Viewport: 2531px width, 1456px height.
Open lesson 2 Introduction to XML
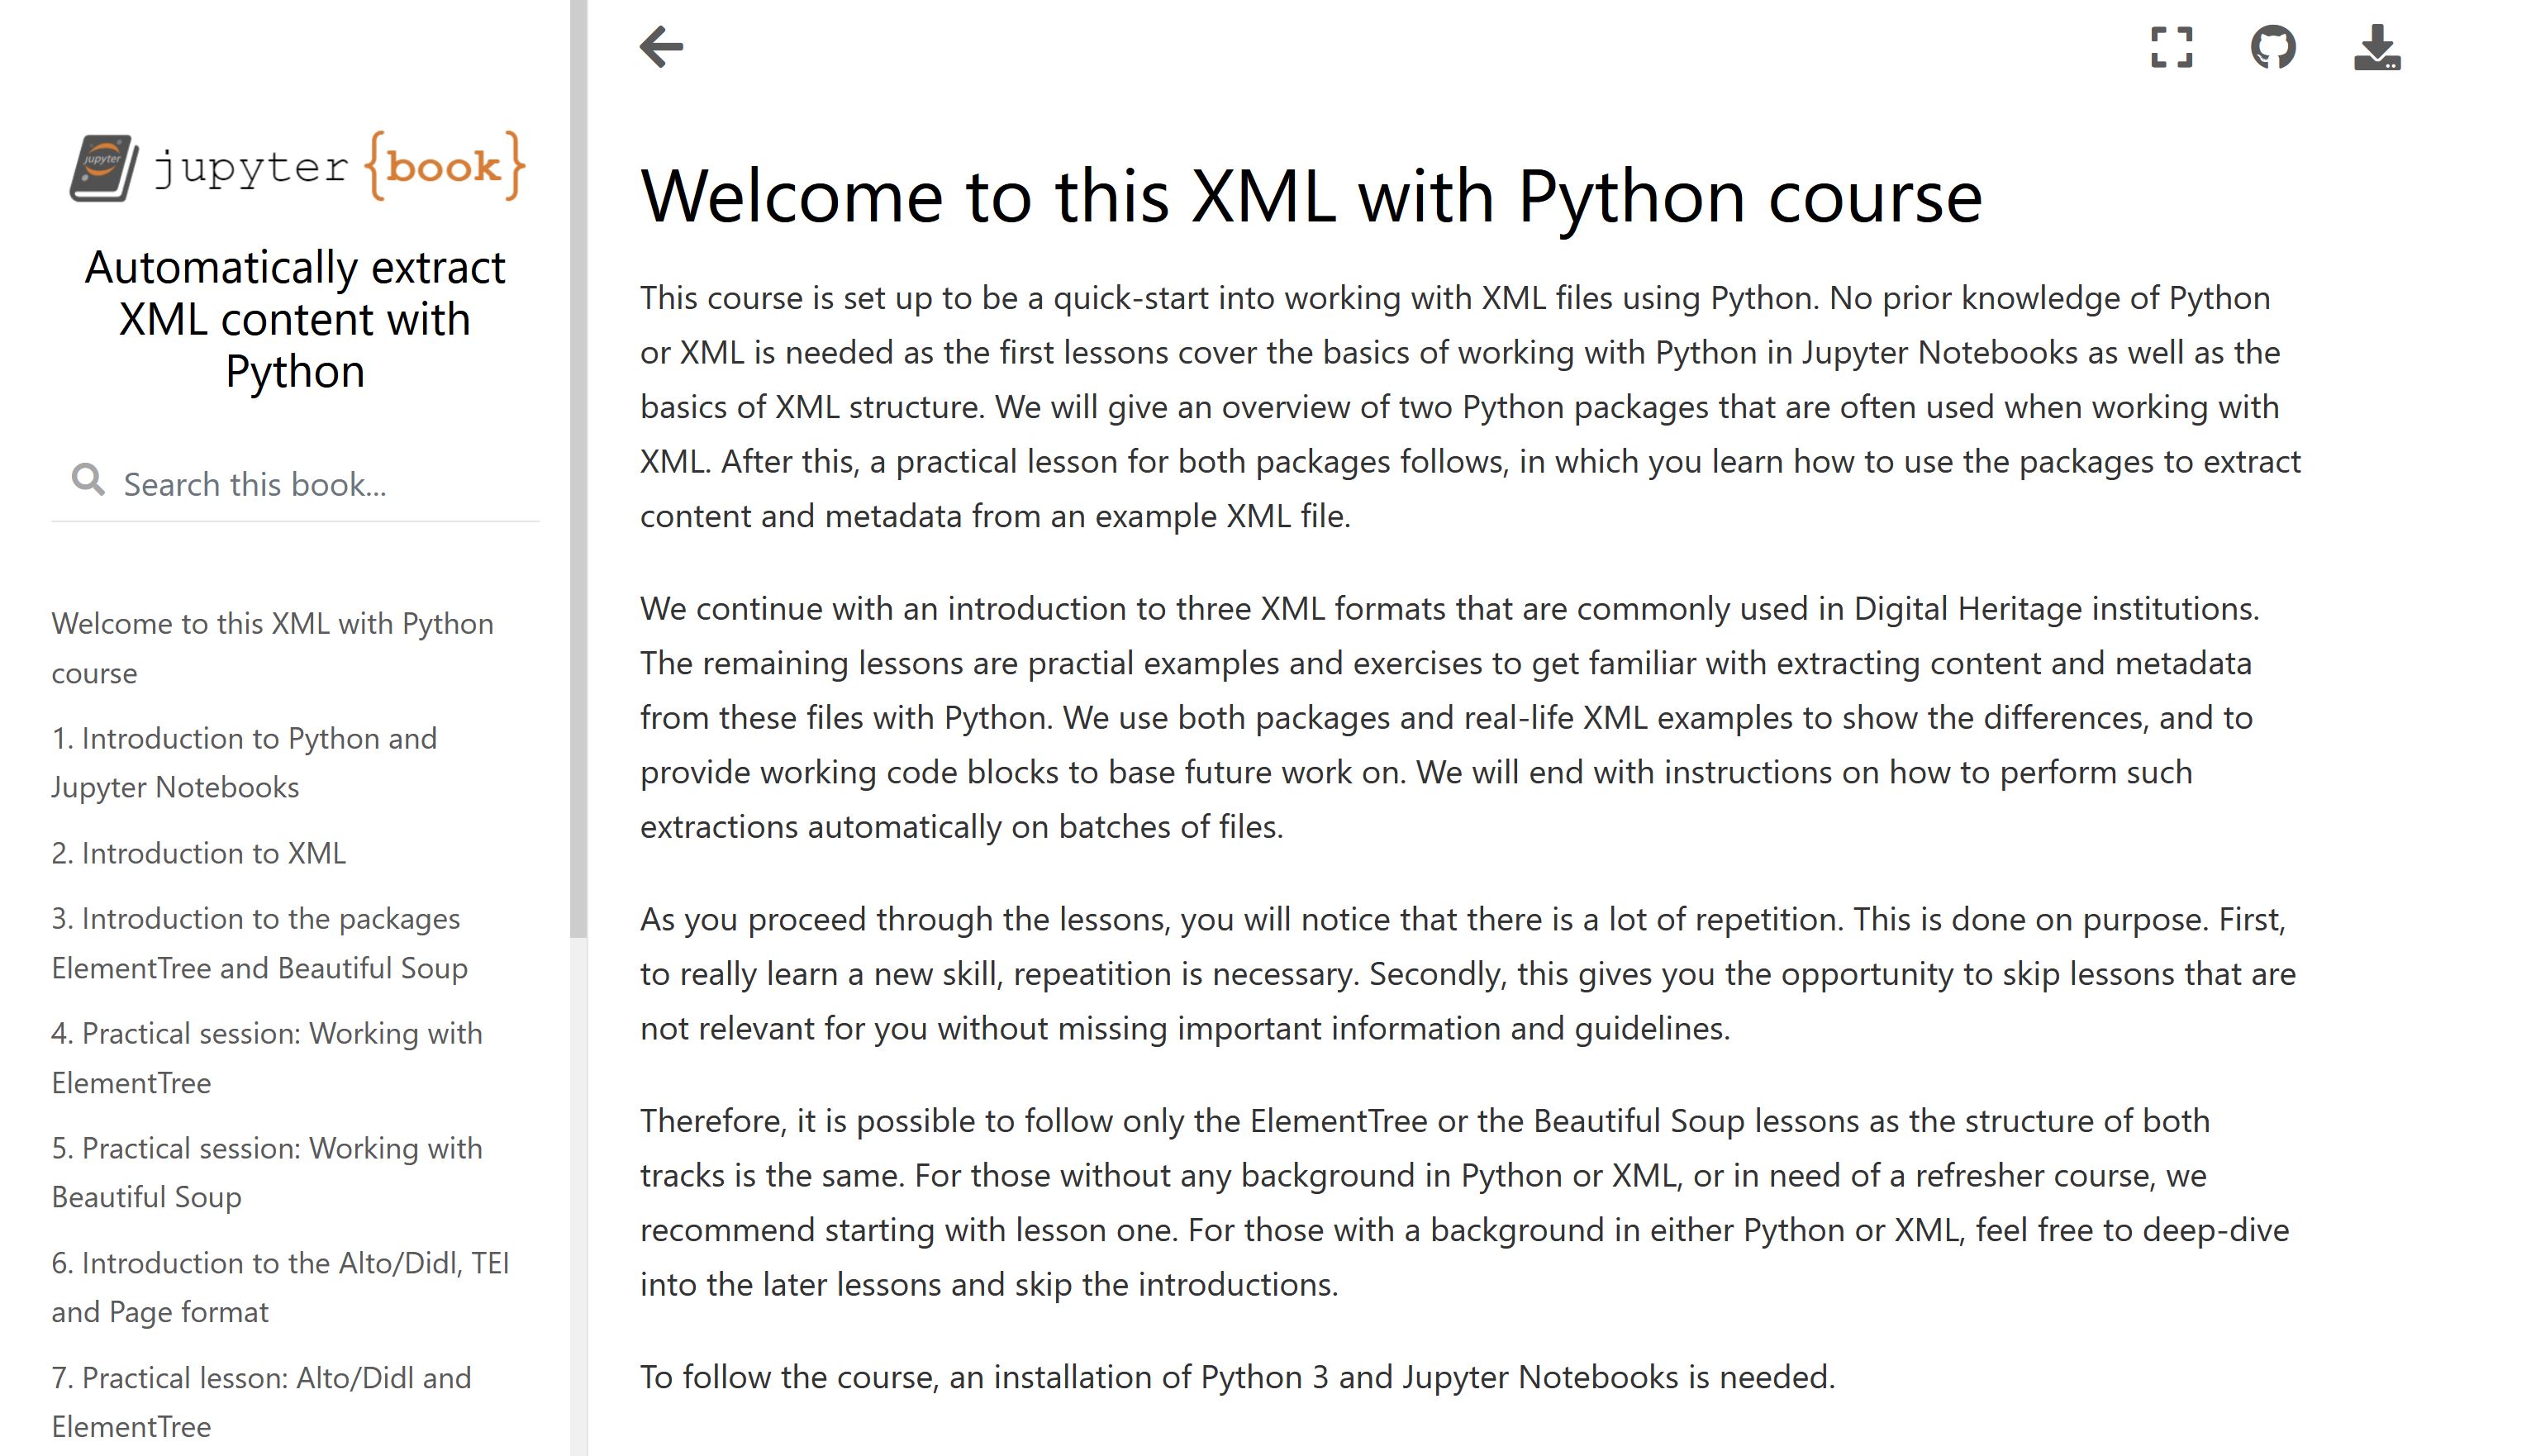click(199, 853)
